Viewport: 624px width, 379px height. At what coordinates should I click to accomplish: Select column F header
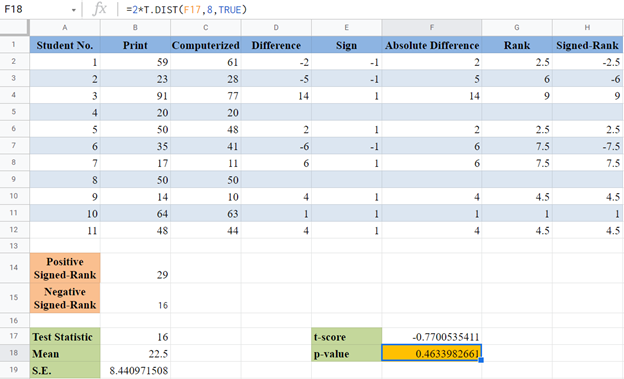[432, 27]
